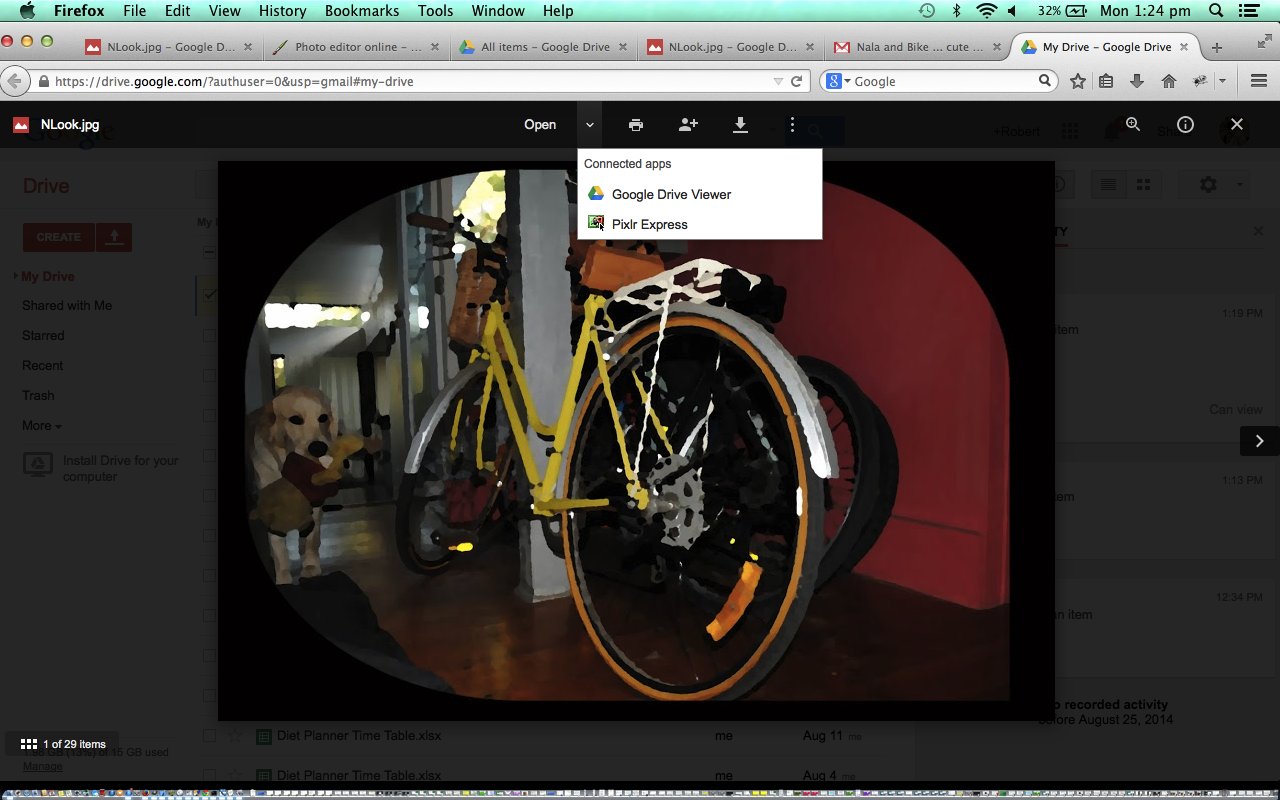The height and width of the screenshot is (800, 1280).
Task: Open Firefox downloads arrow
Action: tap(1137, 81)
